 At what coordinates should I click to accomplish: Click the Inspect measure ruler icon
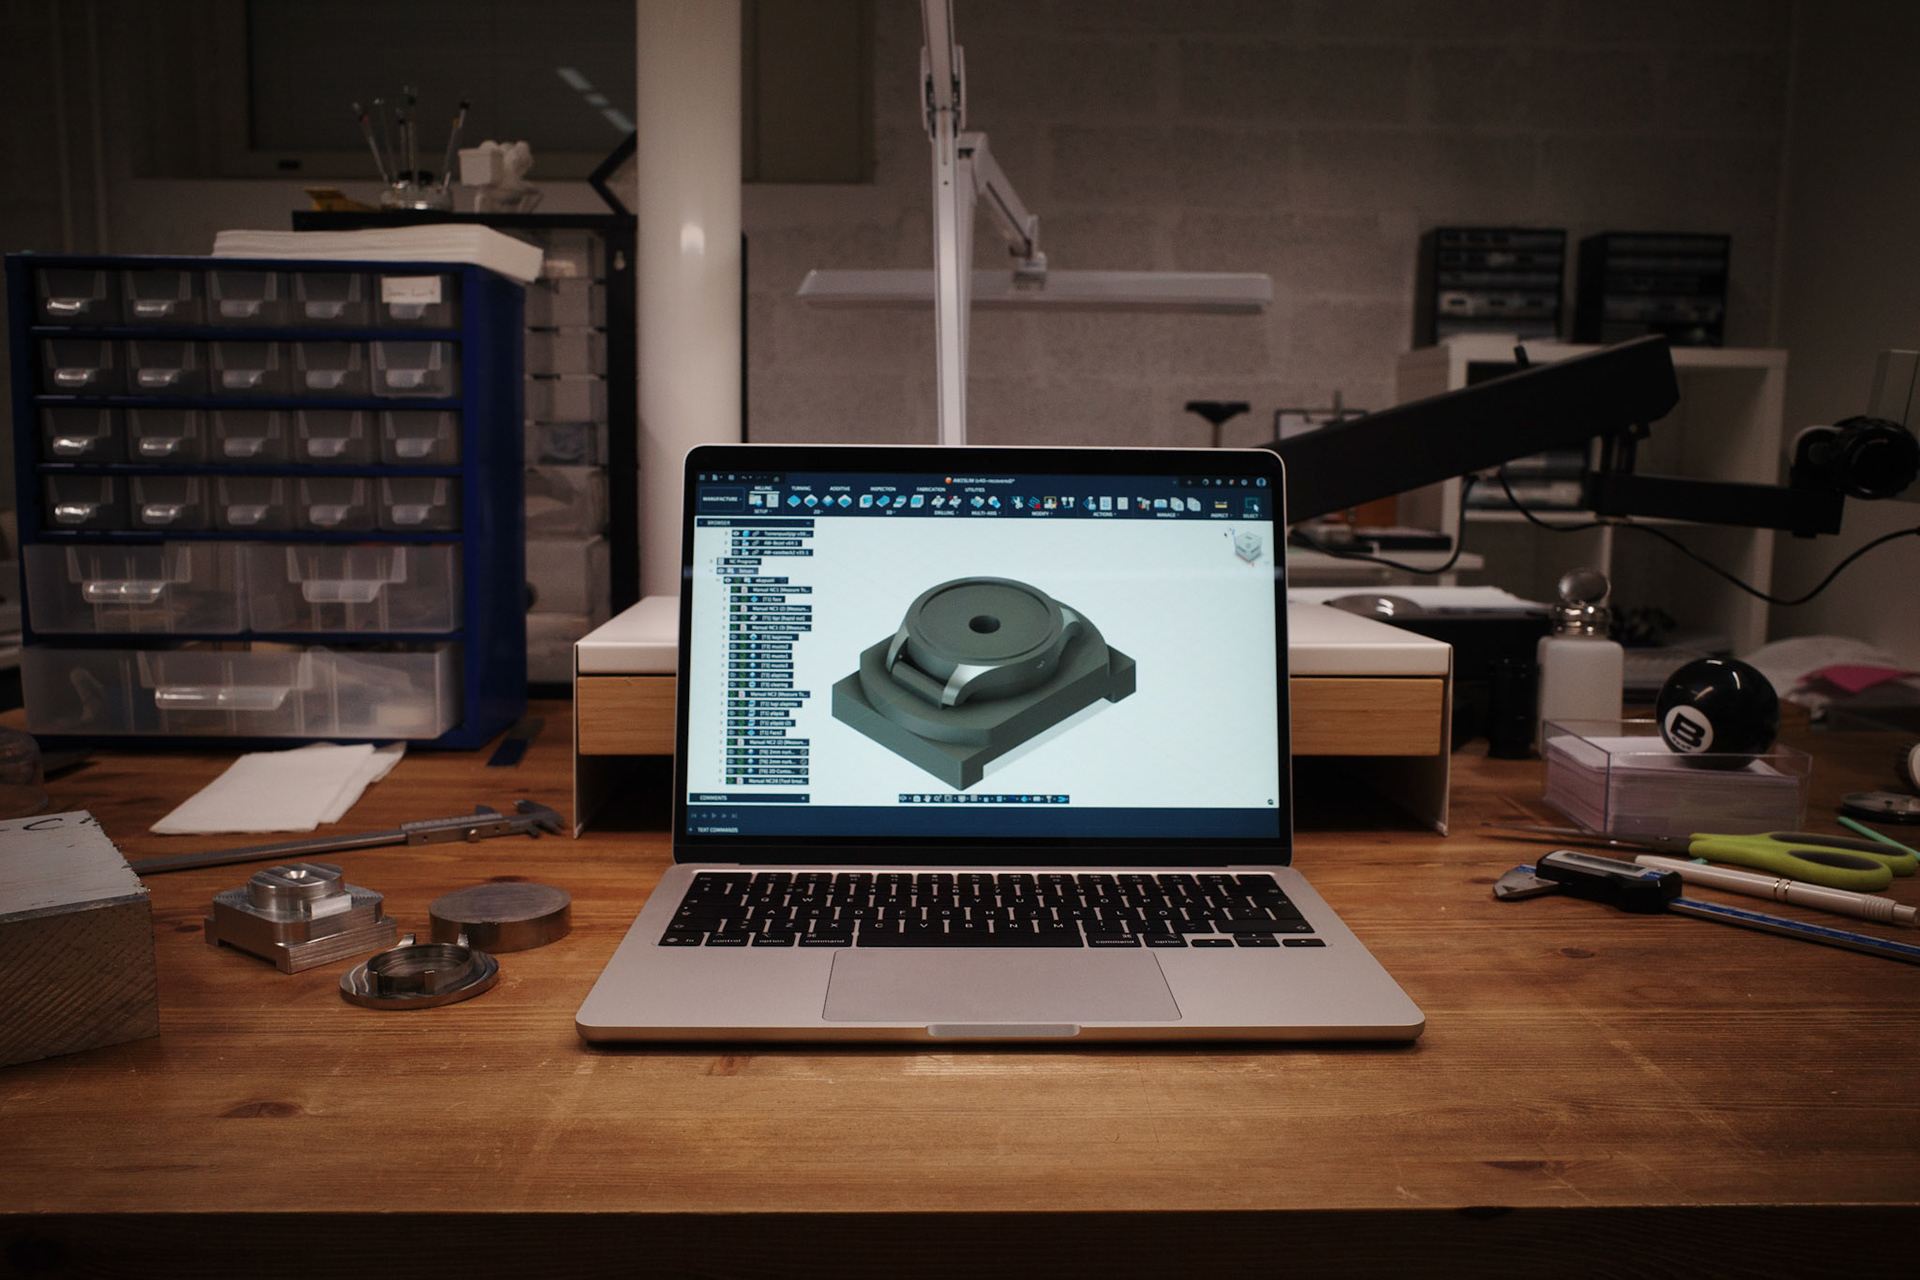1221,504
